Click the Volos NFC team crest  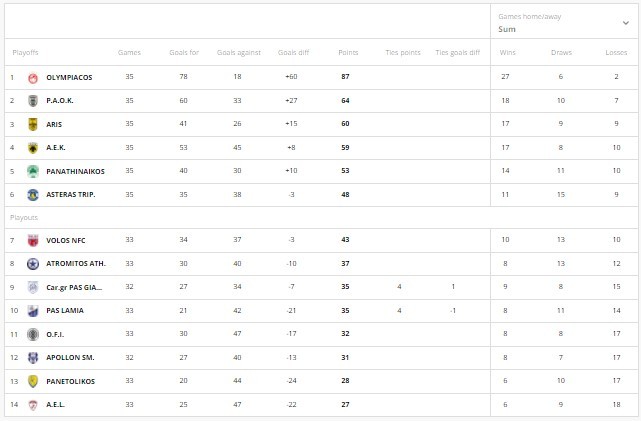(32, 240)
